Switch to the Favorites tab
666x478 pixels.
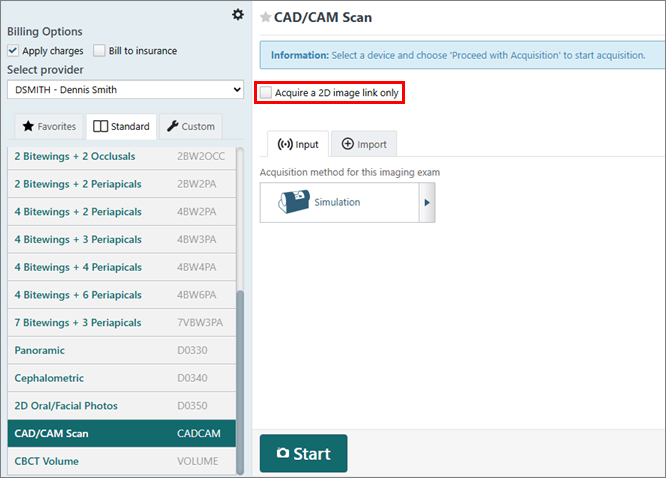(x=49, y=127)
